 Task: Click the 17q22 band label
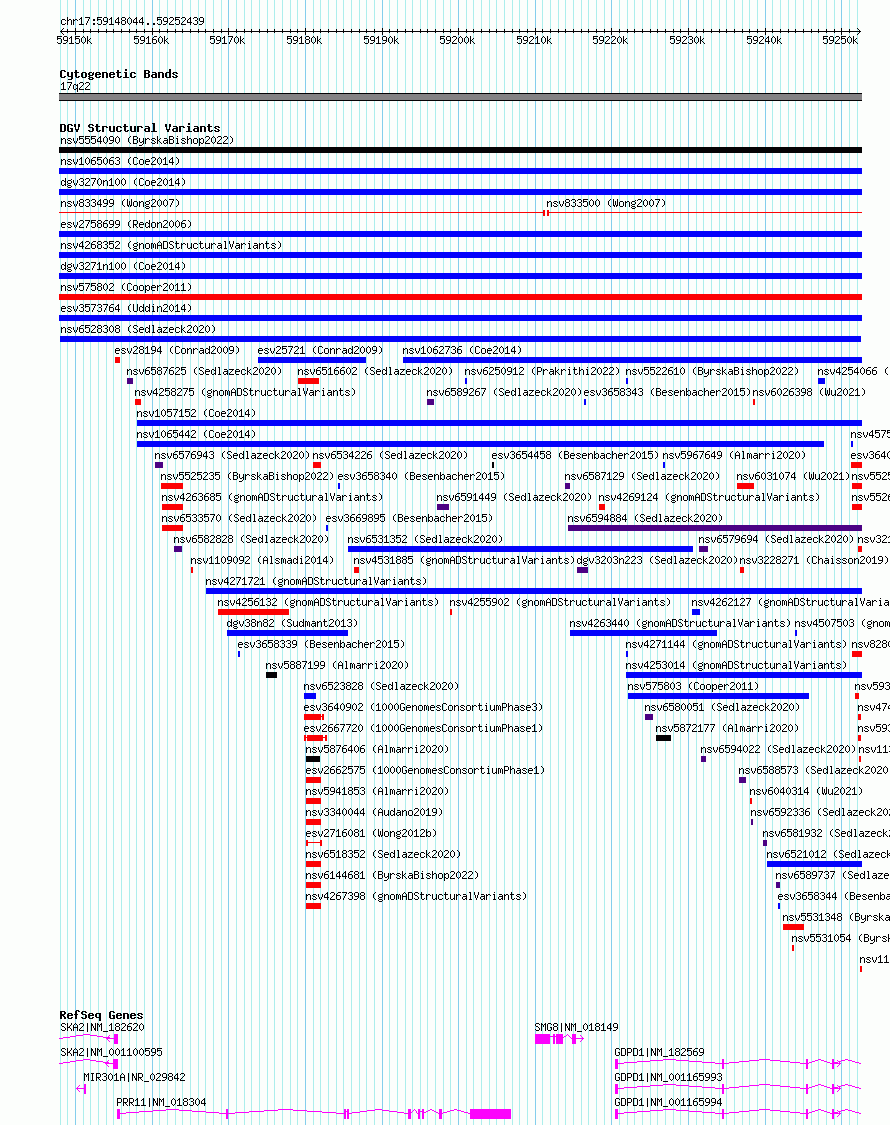[75, 86]
